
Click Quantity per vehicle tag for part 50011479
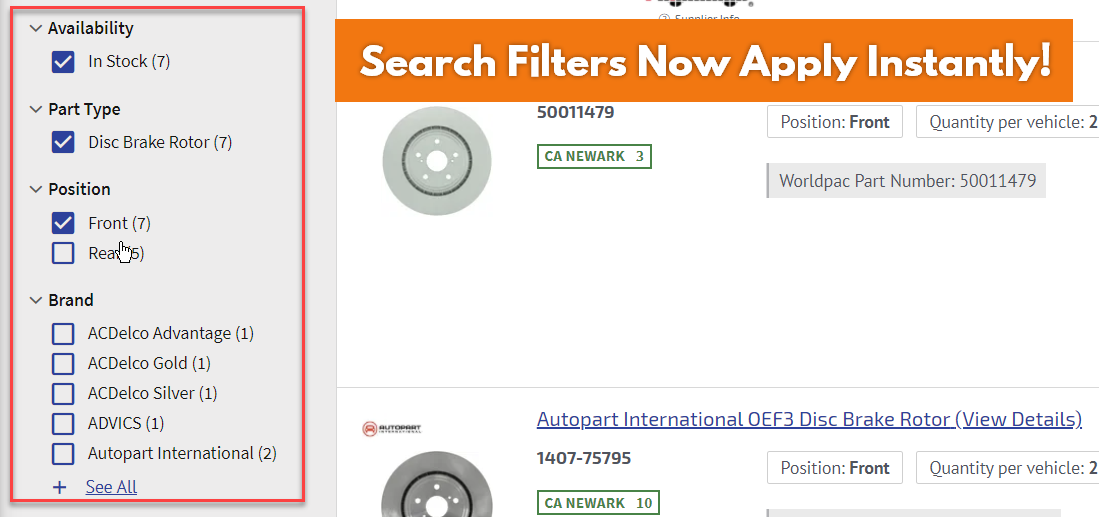1007,122
